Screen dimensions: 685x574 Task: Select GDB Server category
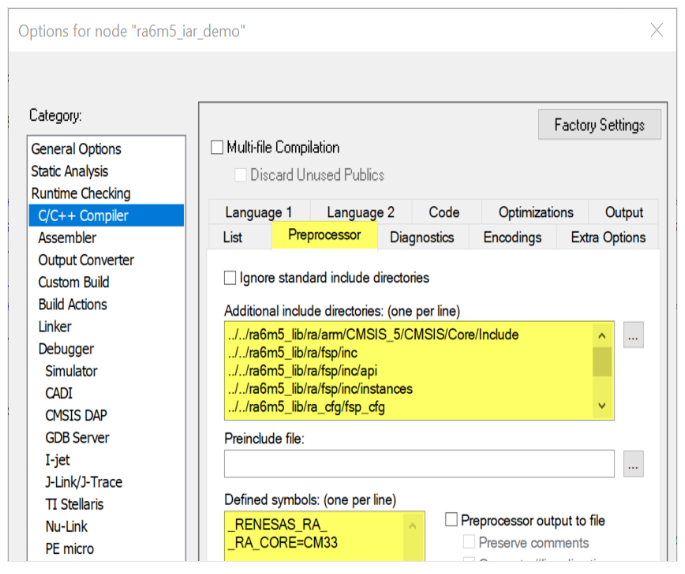click(x=77, y=438)
